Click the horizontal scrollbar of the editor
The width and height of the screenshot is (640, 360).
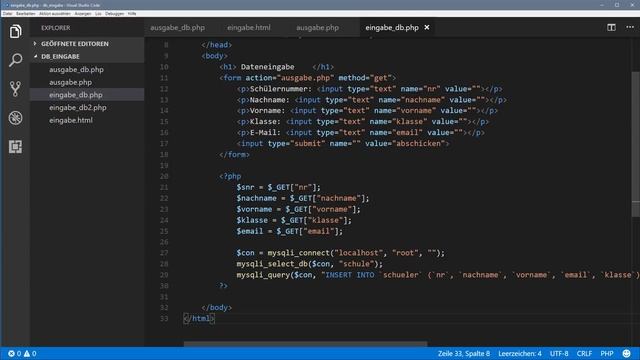coord(305,344)
